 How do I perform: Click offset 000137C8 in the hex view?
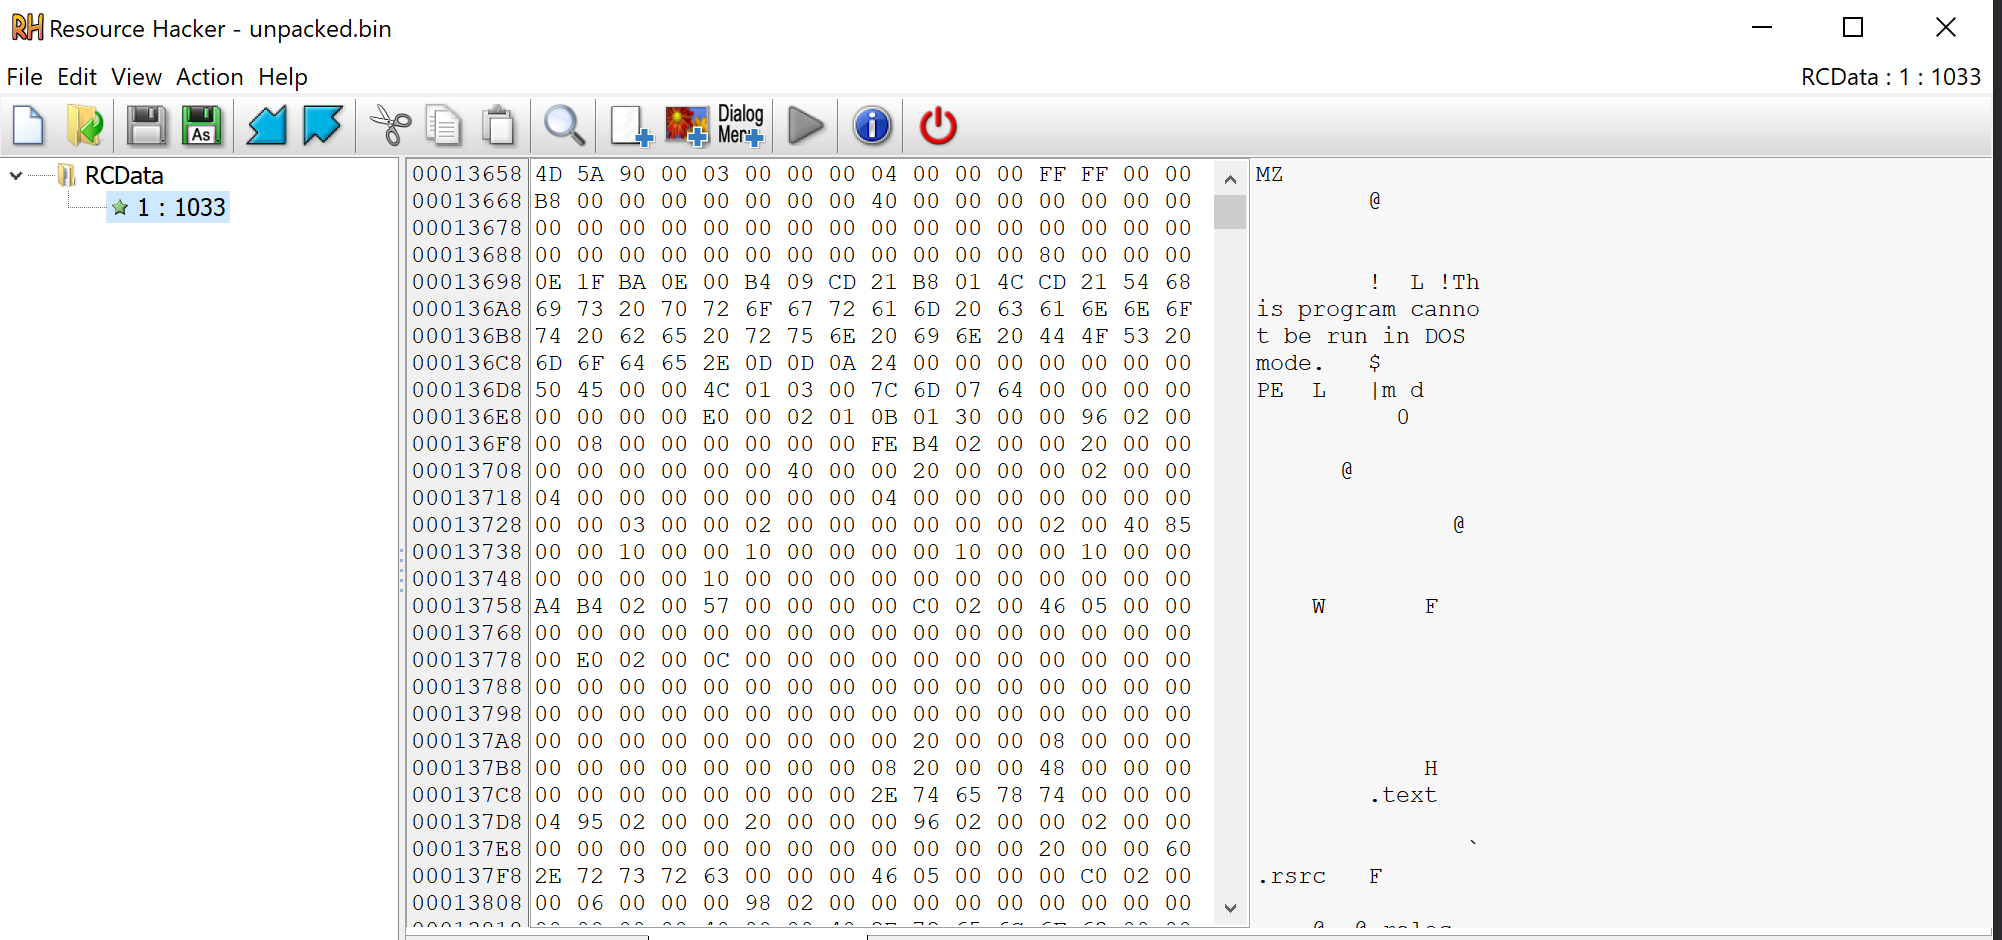(467, 795)
